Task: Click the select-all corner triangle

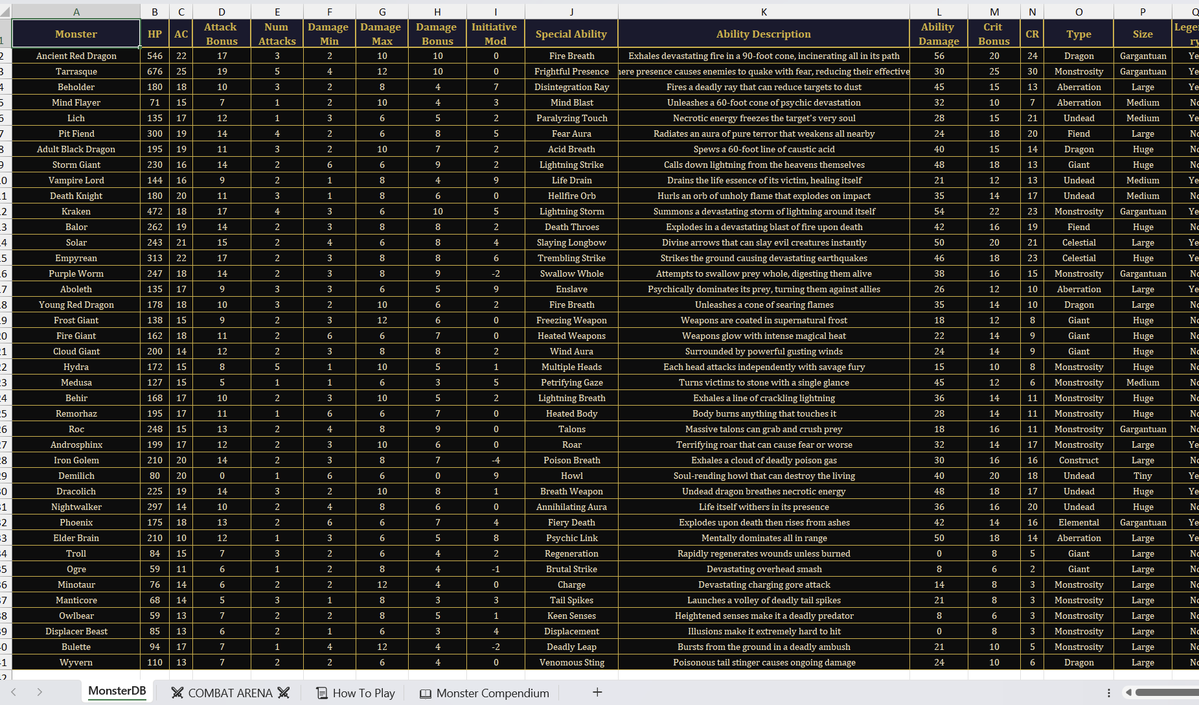Action: 6,11
